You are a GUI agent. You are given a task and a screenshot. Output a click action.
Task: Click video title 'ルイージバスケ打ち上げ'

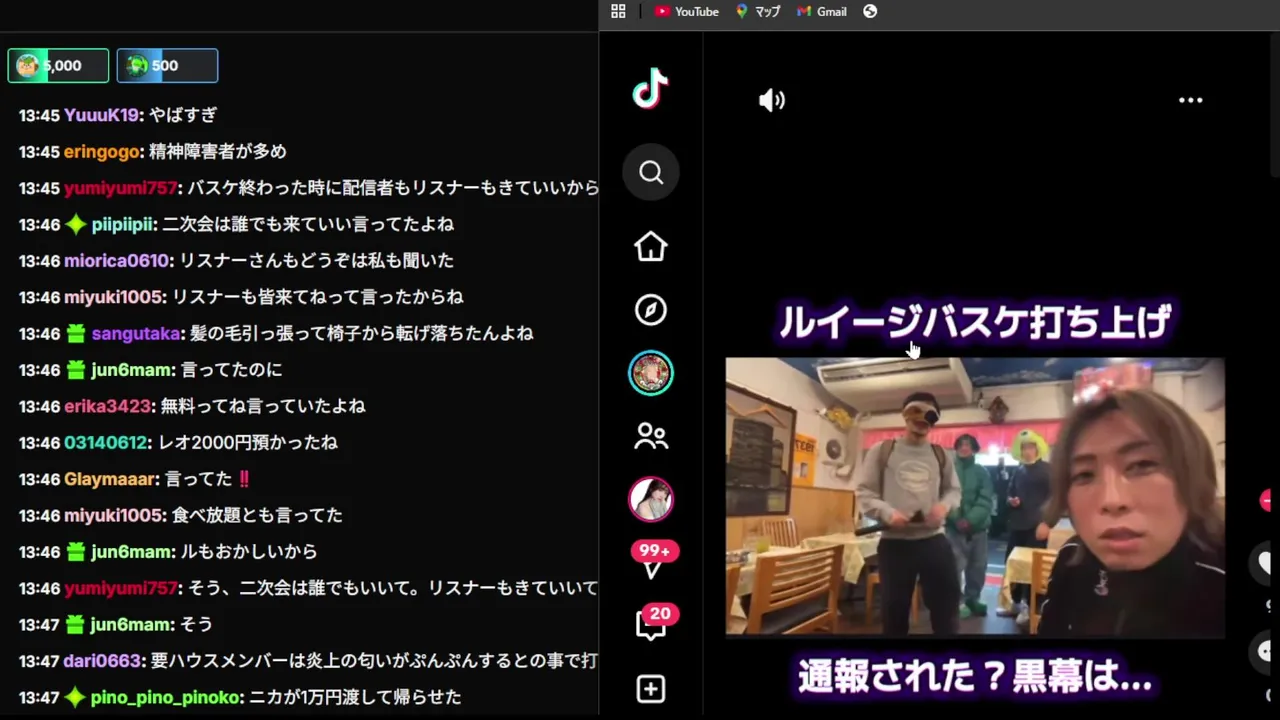coord(975,322)
